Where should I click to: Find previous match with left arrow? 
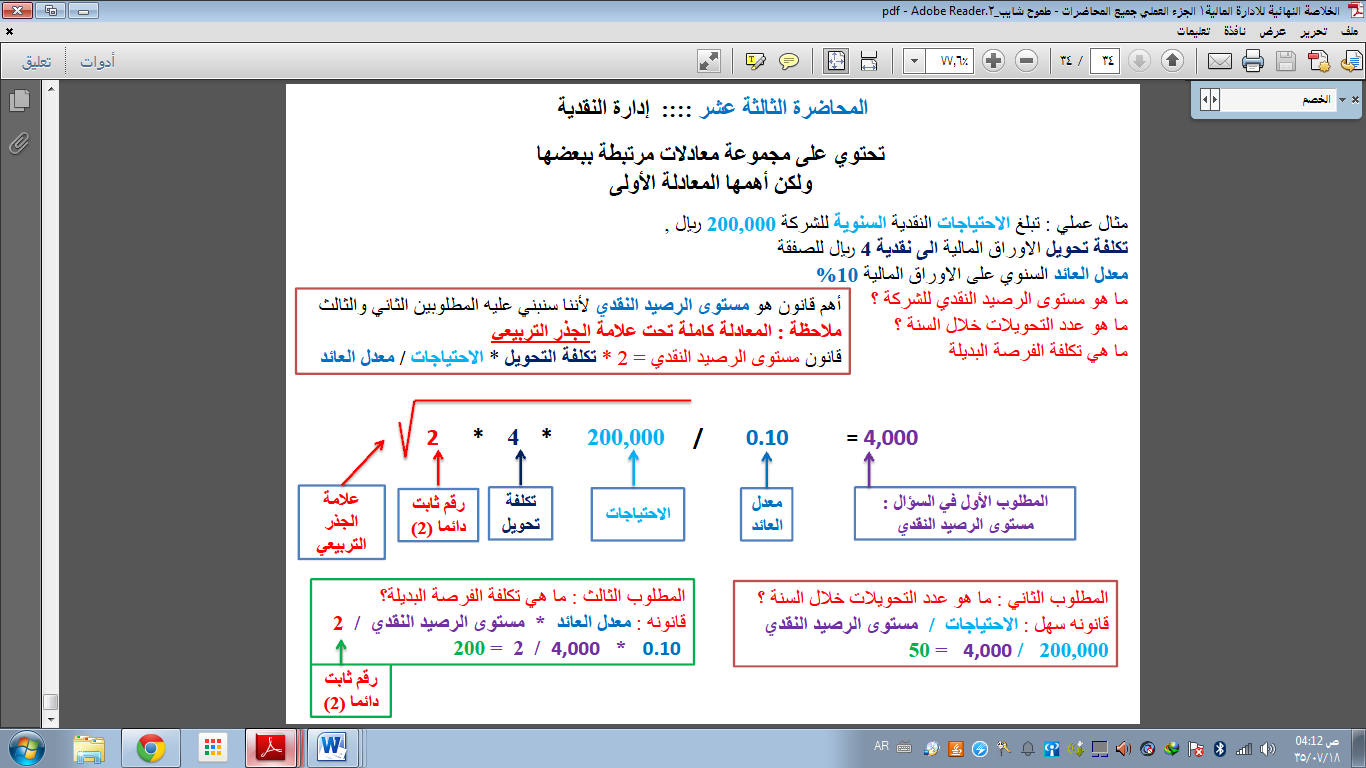[x=1205, y=100]
